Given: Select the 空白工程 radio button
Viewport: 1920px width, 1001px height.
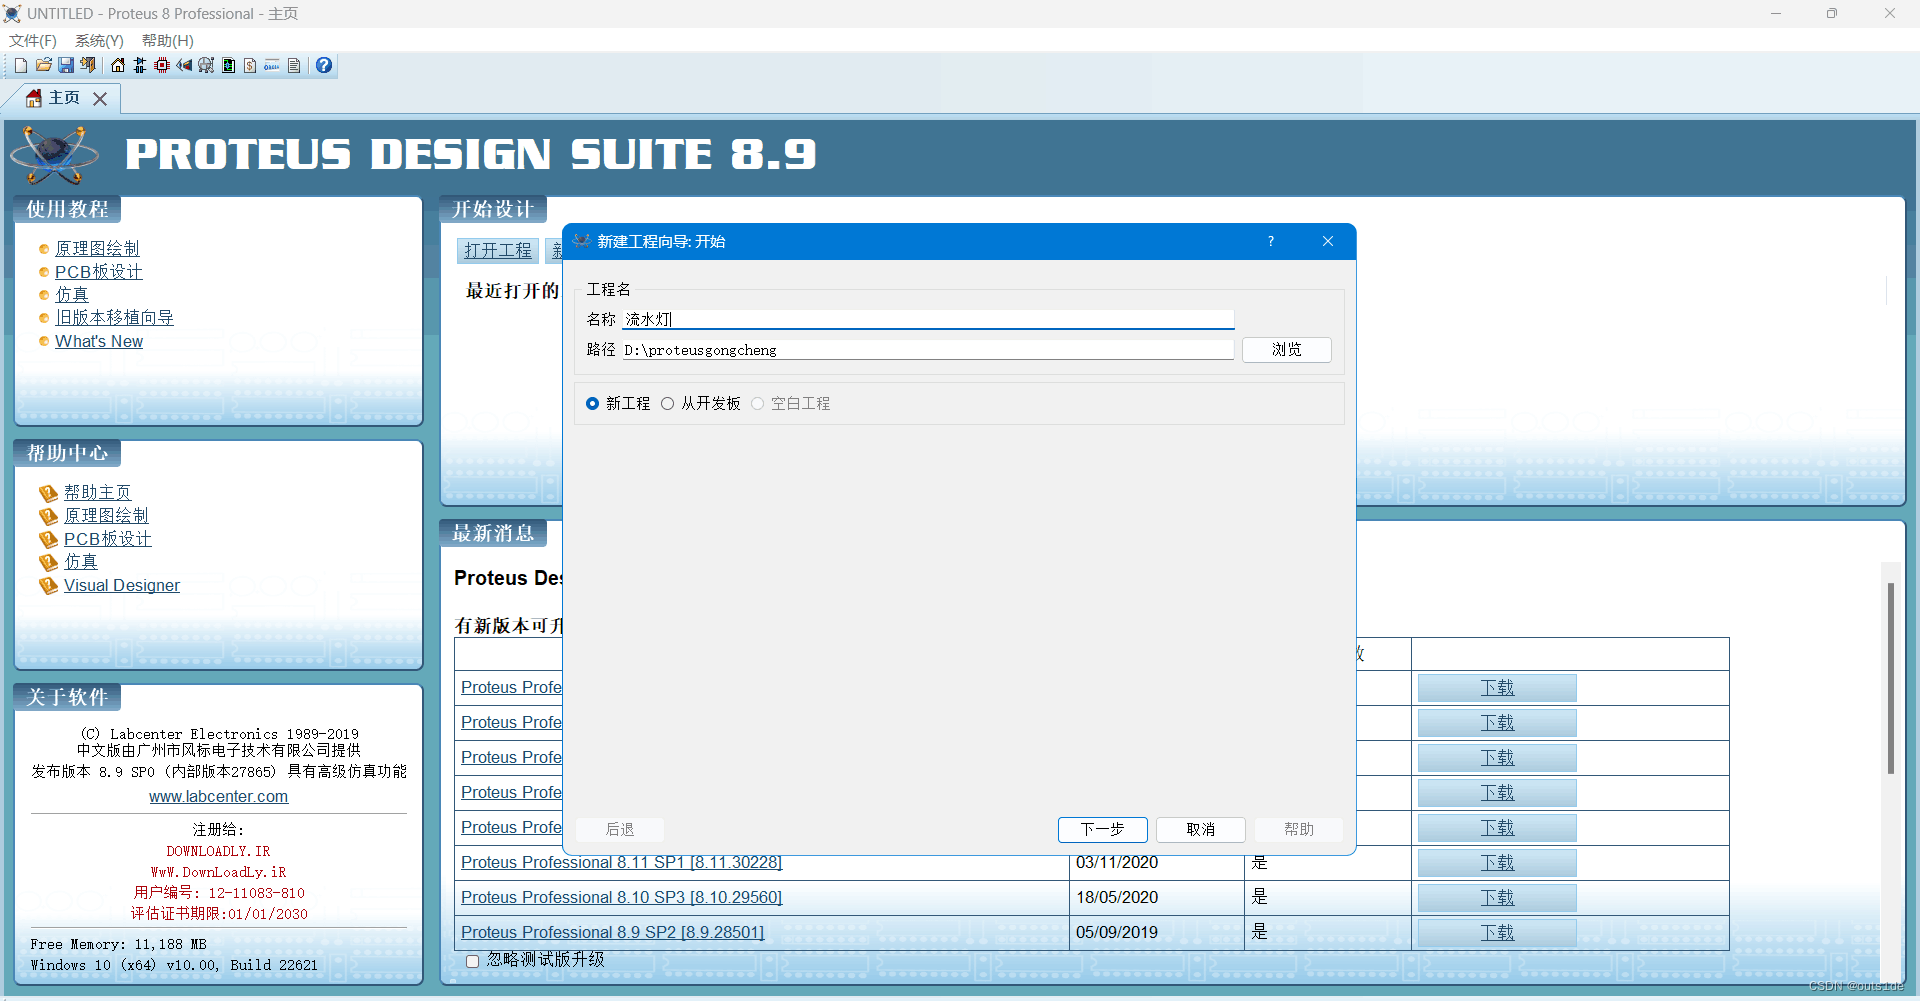Looking at the screenshot, I should coord(757,403).
